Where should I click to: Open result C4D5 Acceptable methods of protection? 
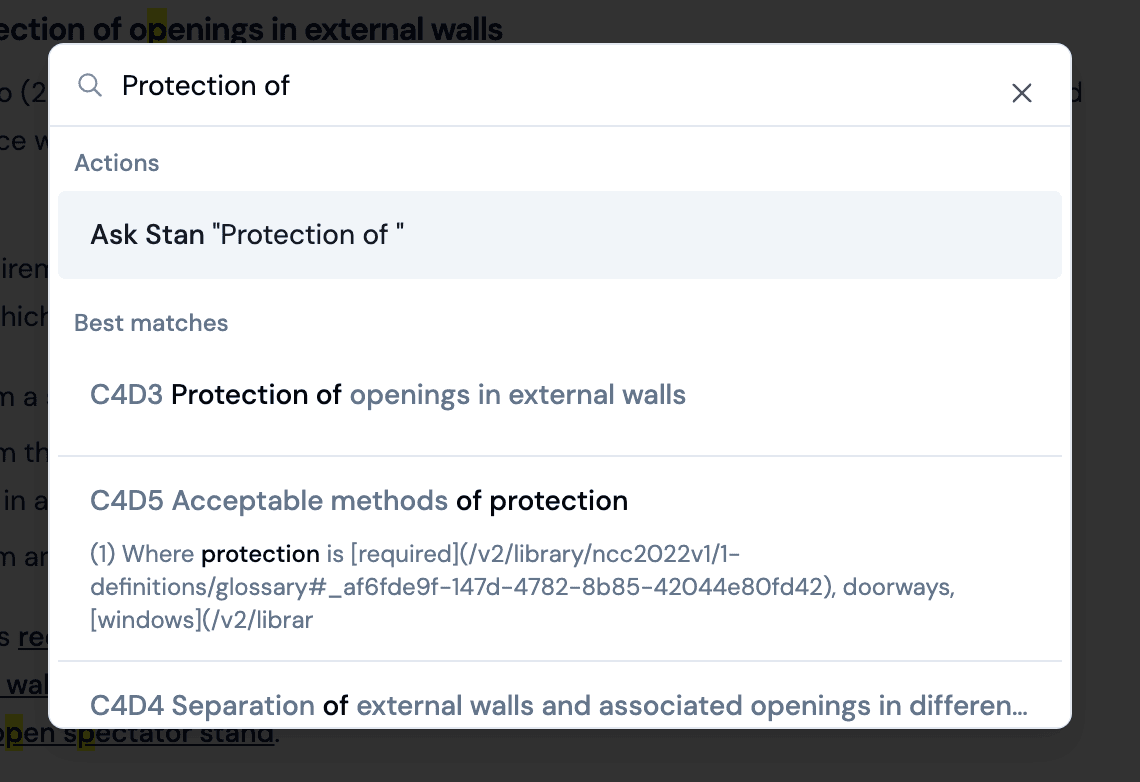[x=360, y=500]
